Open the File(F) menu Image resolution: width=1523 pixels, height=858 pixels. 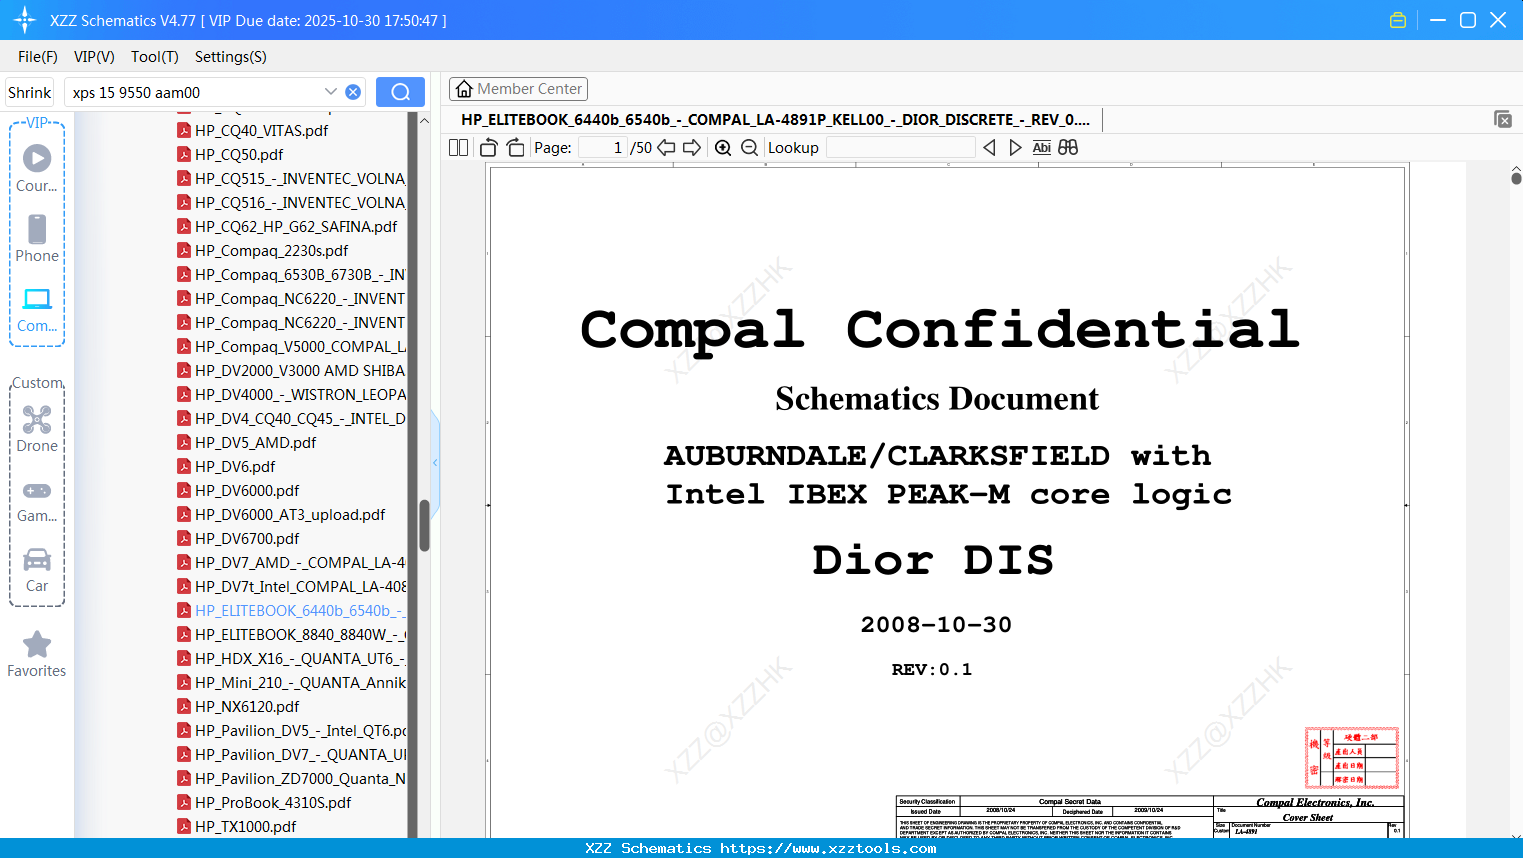pos(38,57)
